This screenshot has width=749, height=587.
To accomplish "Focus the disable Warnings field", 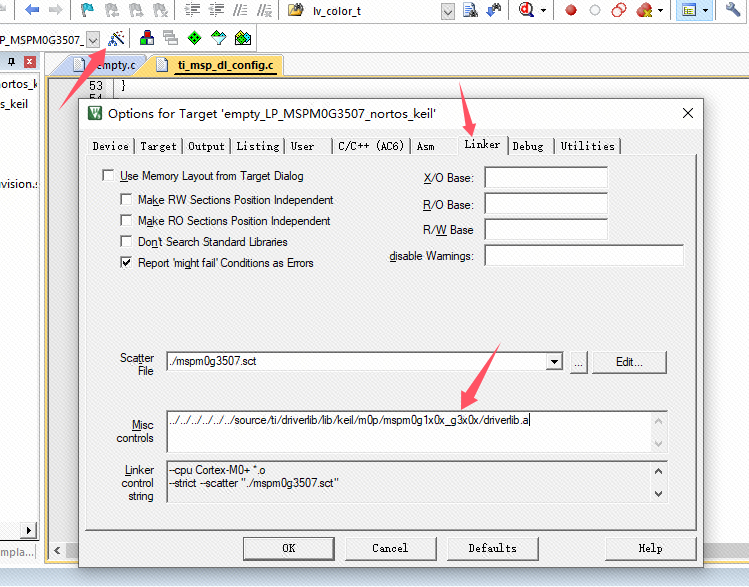I will tap(584, 255).
